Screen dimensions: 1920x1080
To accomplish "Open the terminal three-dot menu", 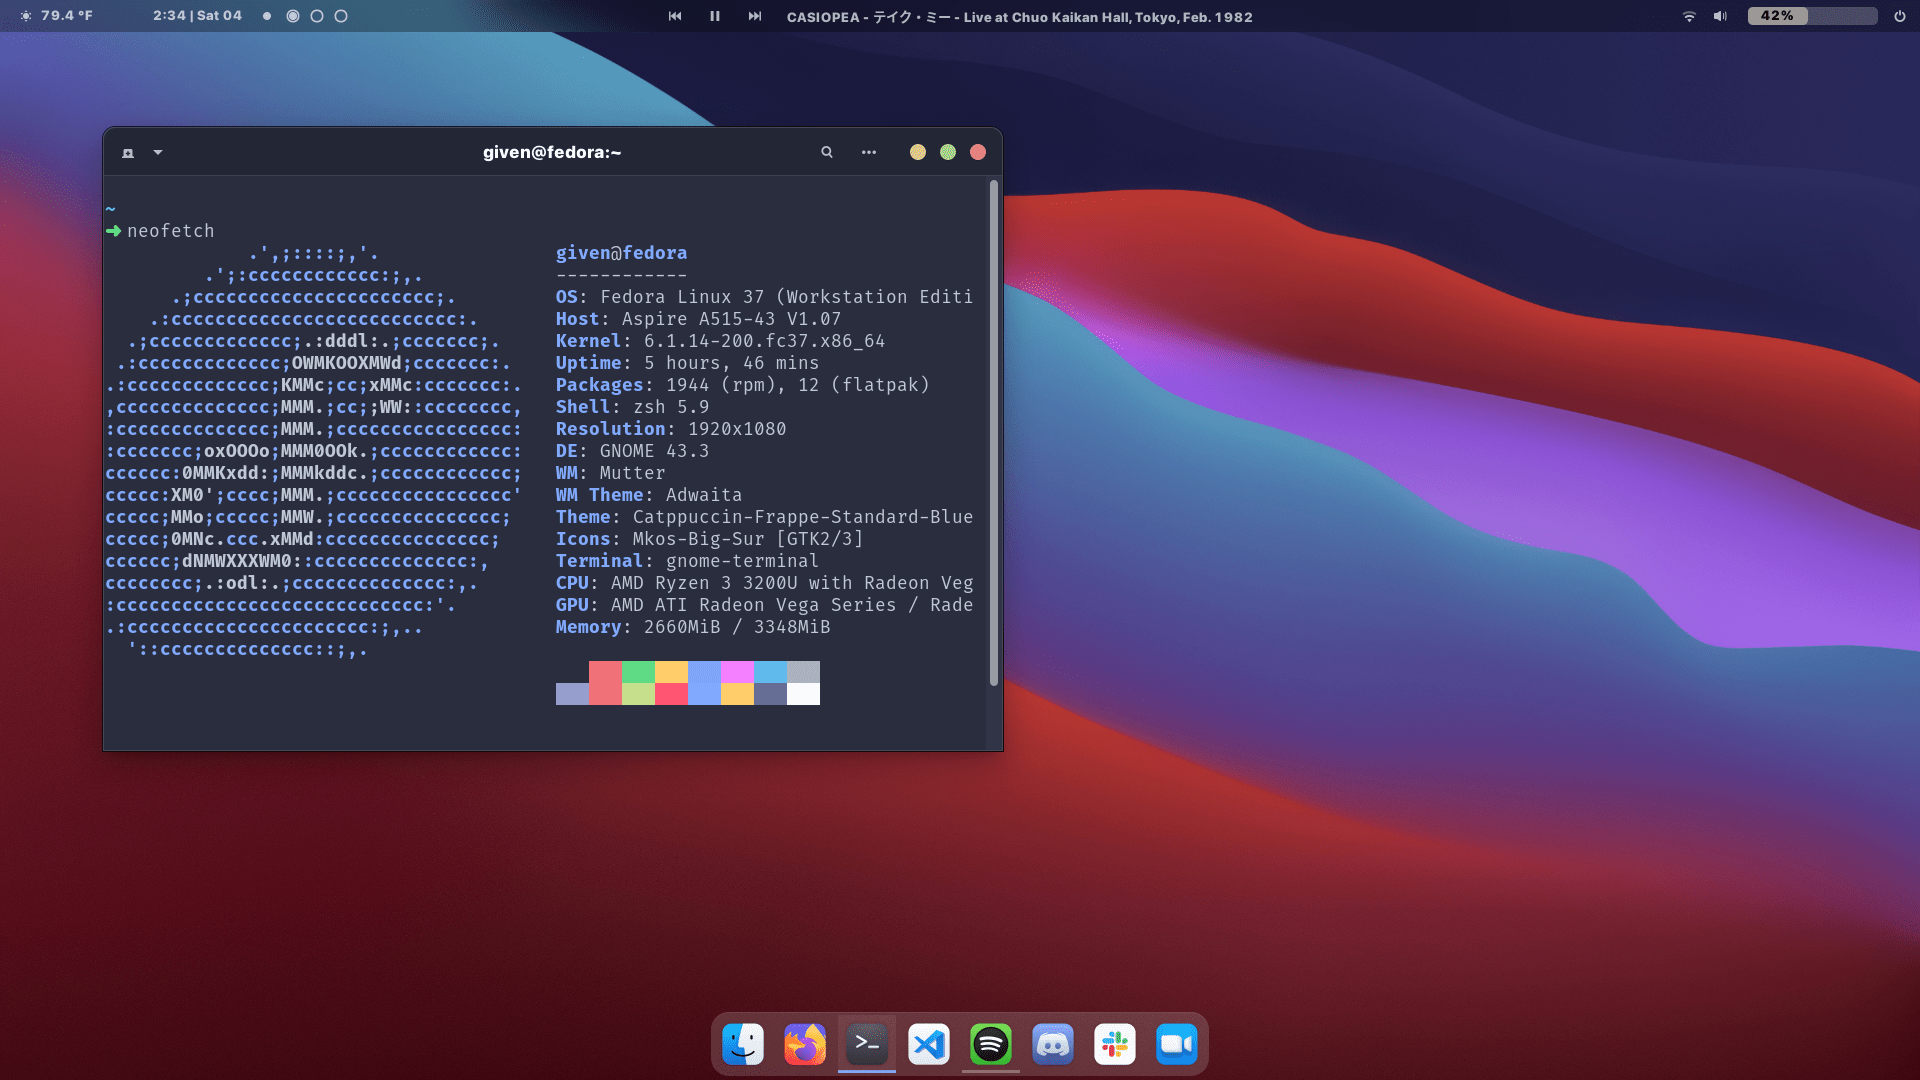I will pos(869,152).
